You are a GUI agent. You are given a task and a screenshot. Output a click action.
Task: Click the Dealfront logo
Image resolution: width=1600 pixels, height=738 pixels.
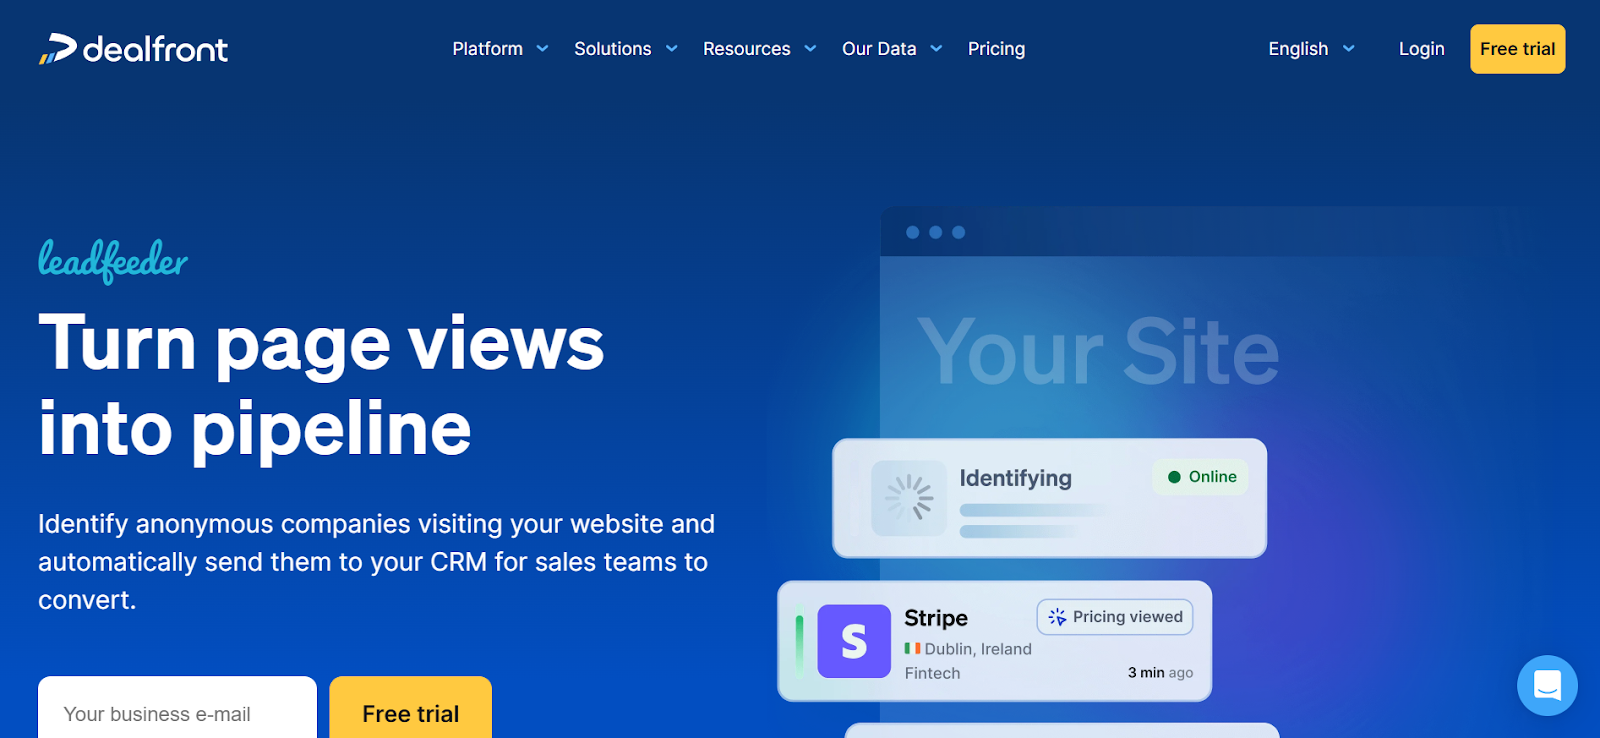click(133, 49)
